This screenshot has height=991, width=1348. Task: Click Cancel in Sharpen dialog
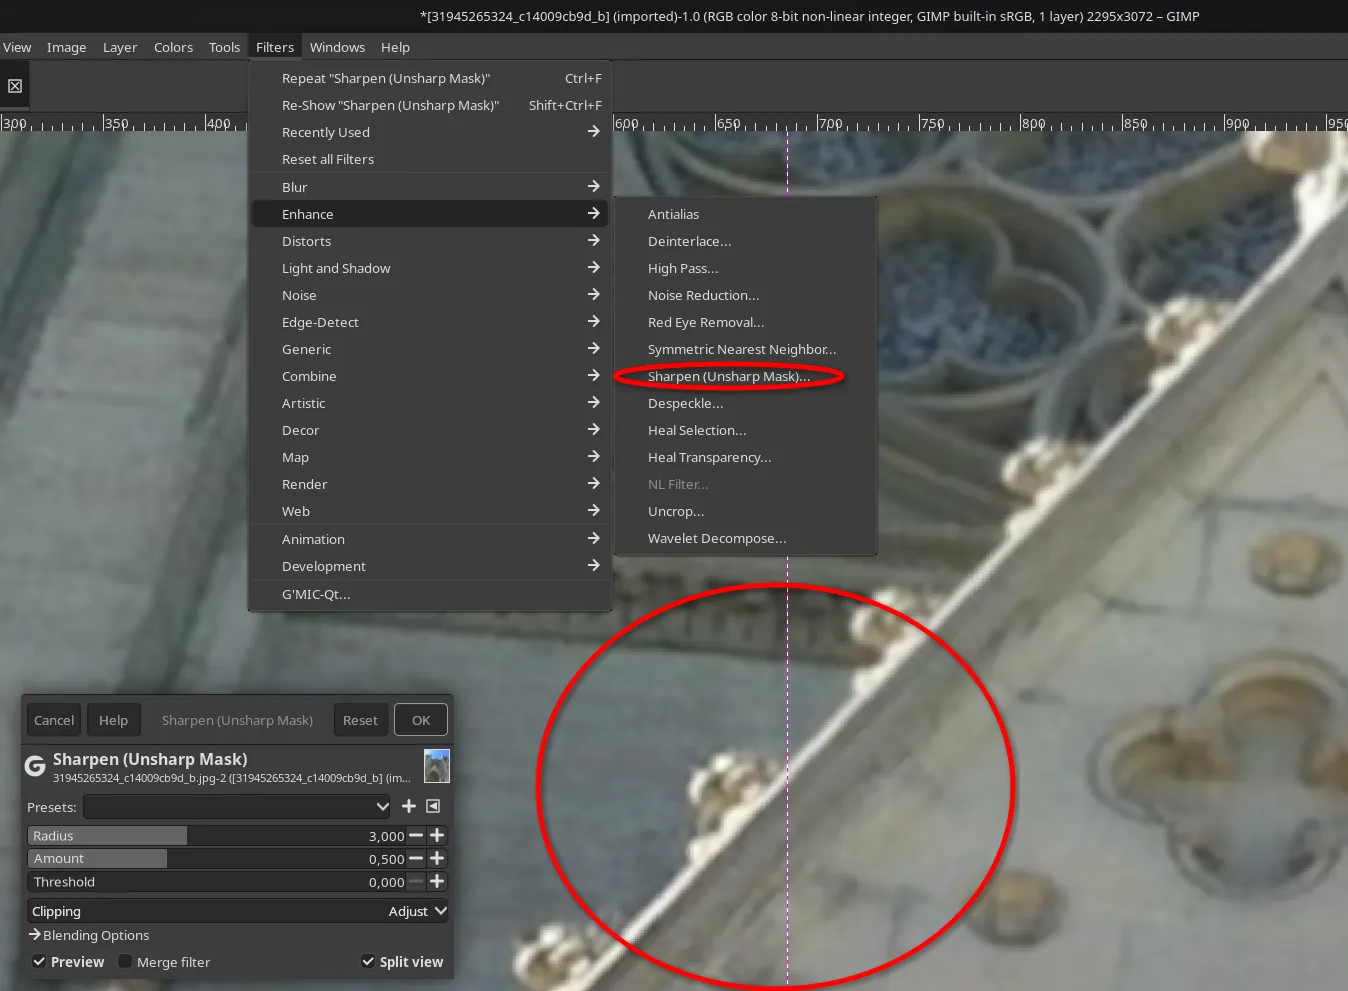tap(54, 720)
